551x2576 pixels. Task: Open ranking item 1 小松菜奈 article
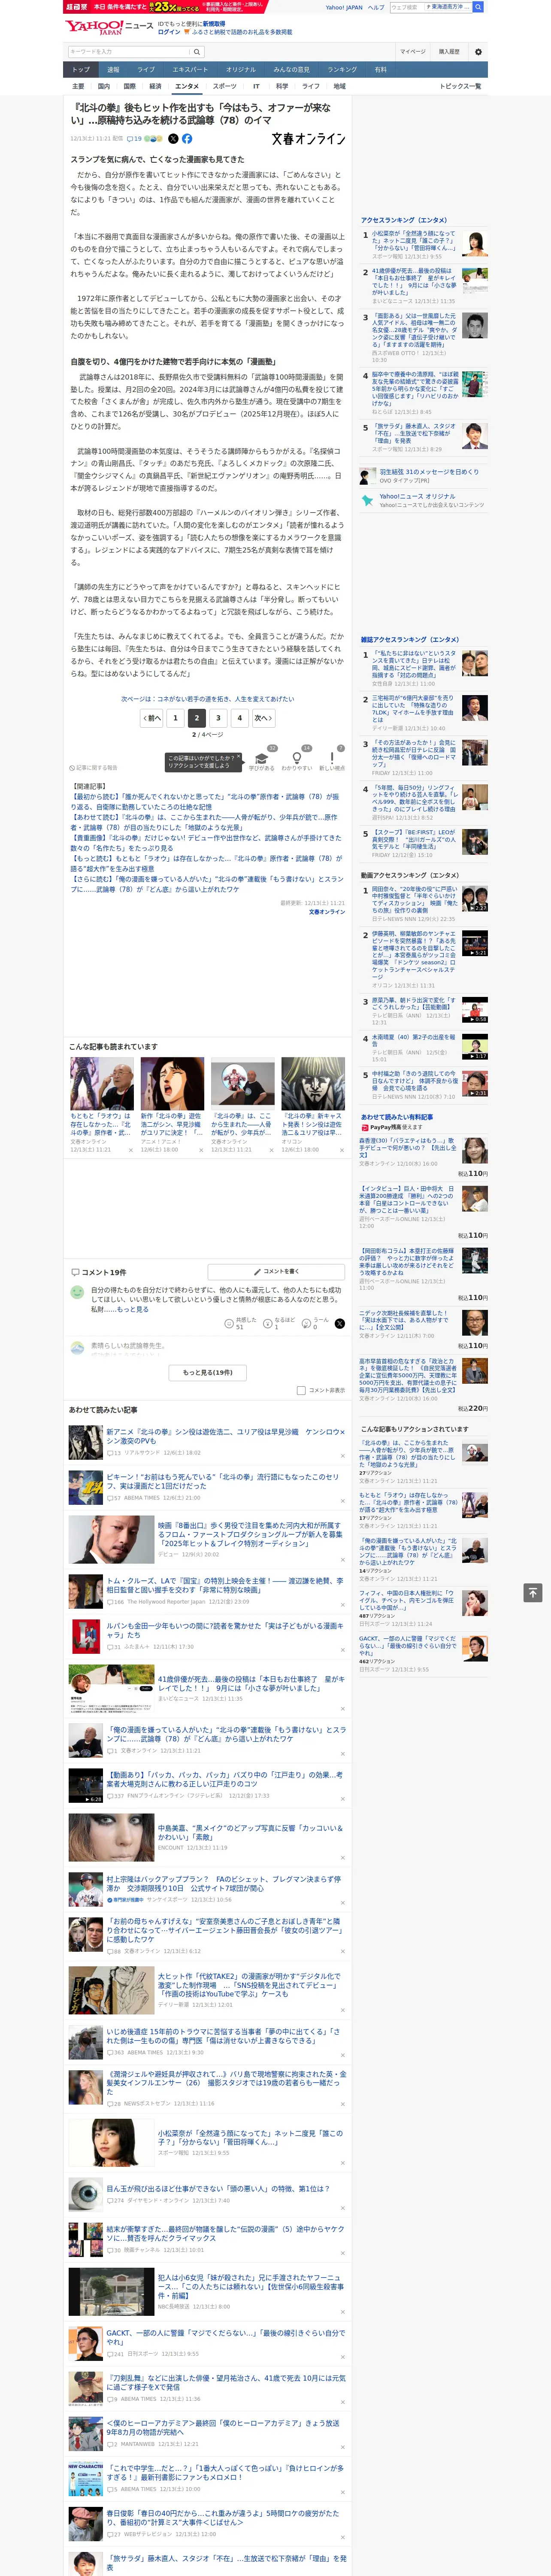[x=414, y=241]
